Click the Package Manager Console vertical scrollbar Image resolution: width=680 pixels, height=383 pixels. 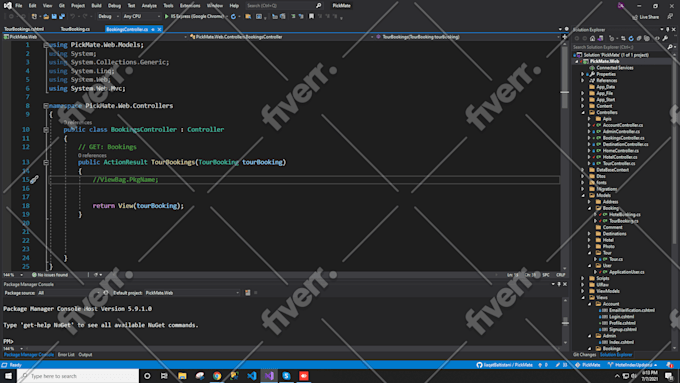click(x=565, y=322)
